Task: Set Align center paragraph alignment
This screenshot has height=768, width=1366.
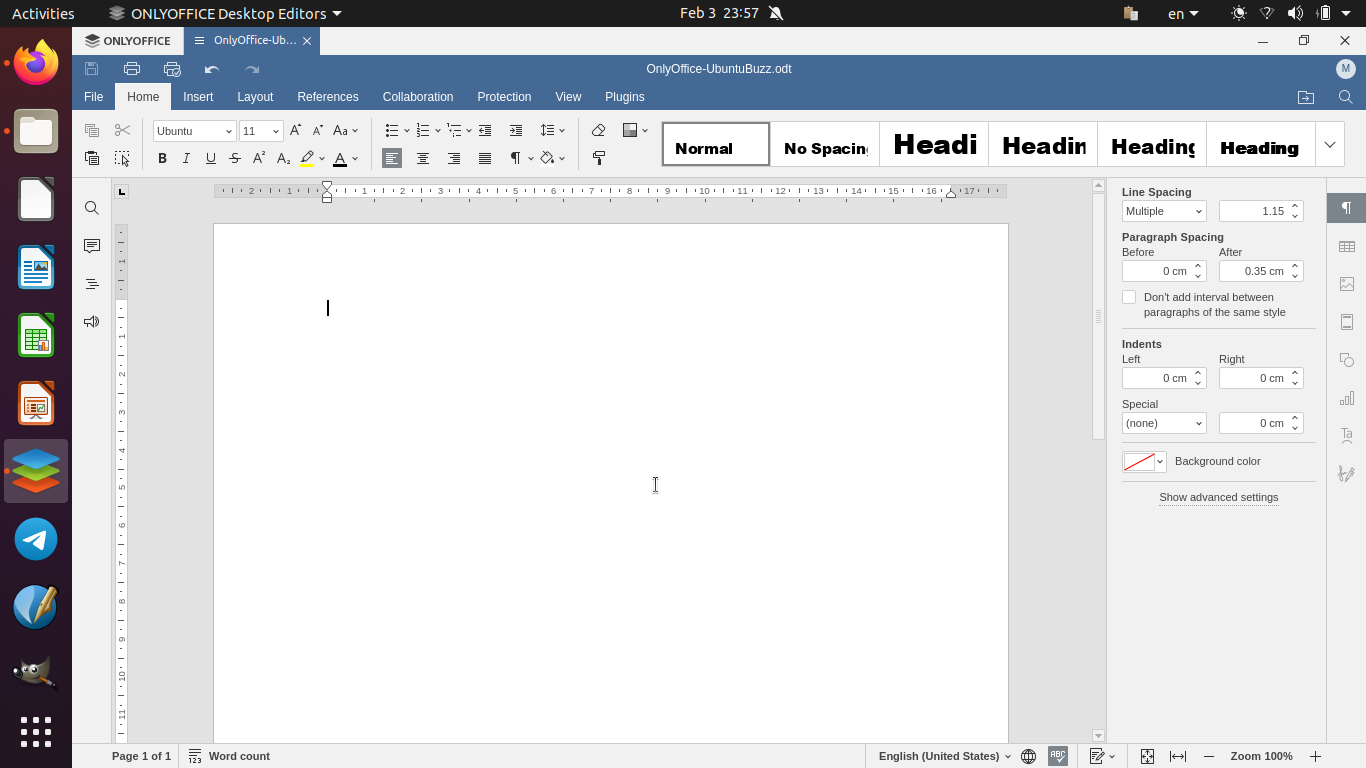Action: click(x=423, y=158)
